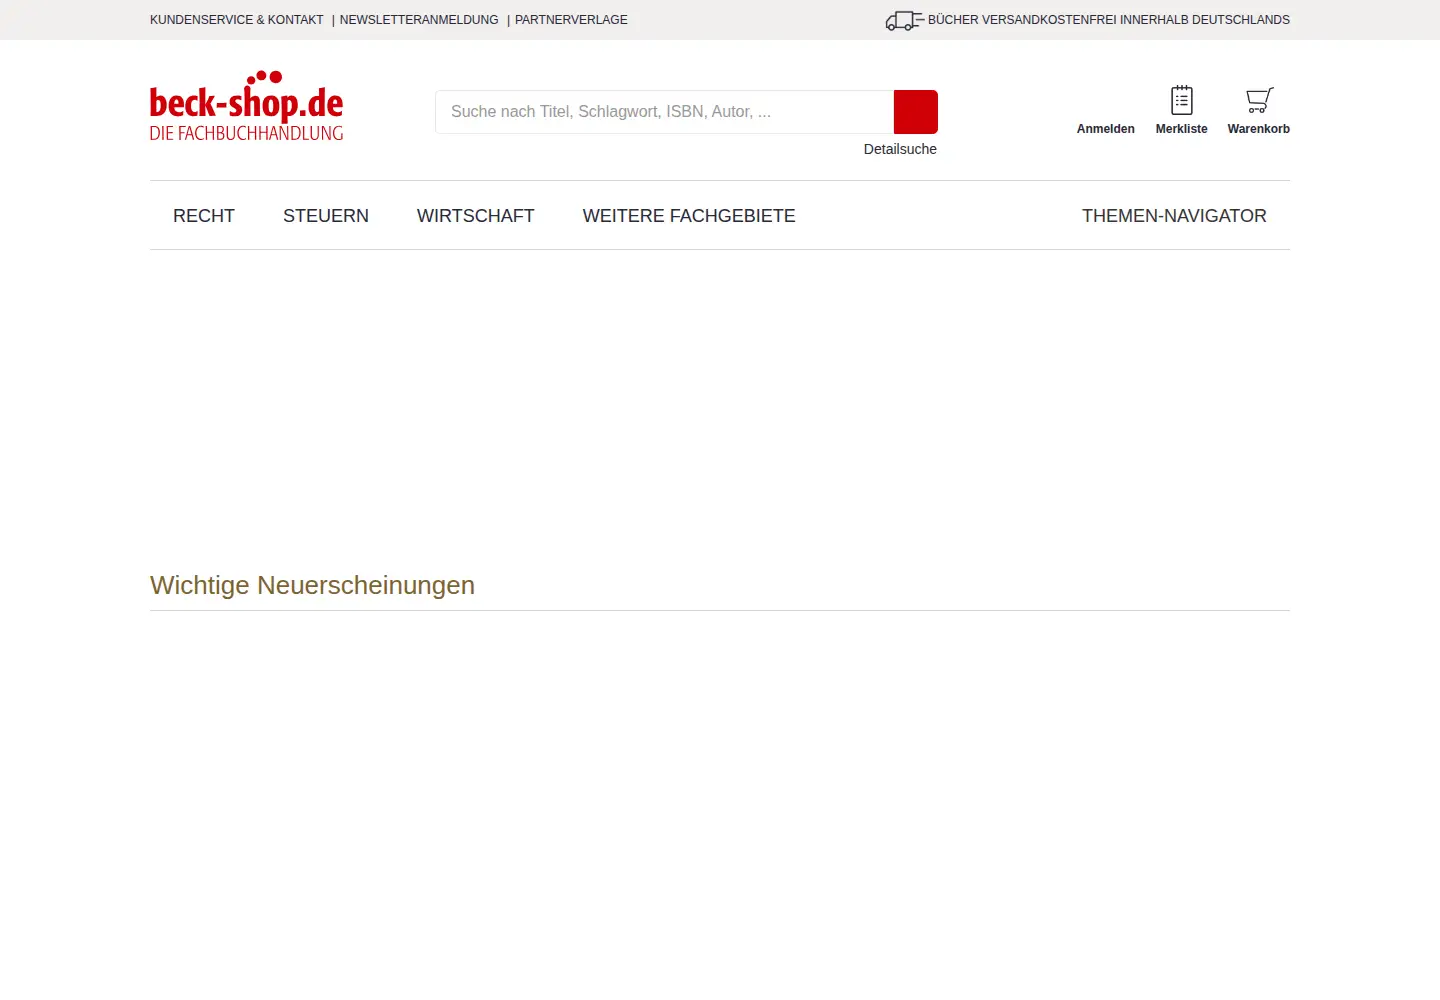Open the Merkliste notepad icon
Image resolution: width=1440 pixels, height=1000 pixels.
(x=1182, y=100)
